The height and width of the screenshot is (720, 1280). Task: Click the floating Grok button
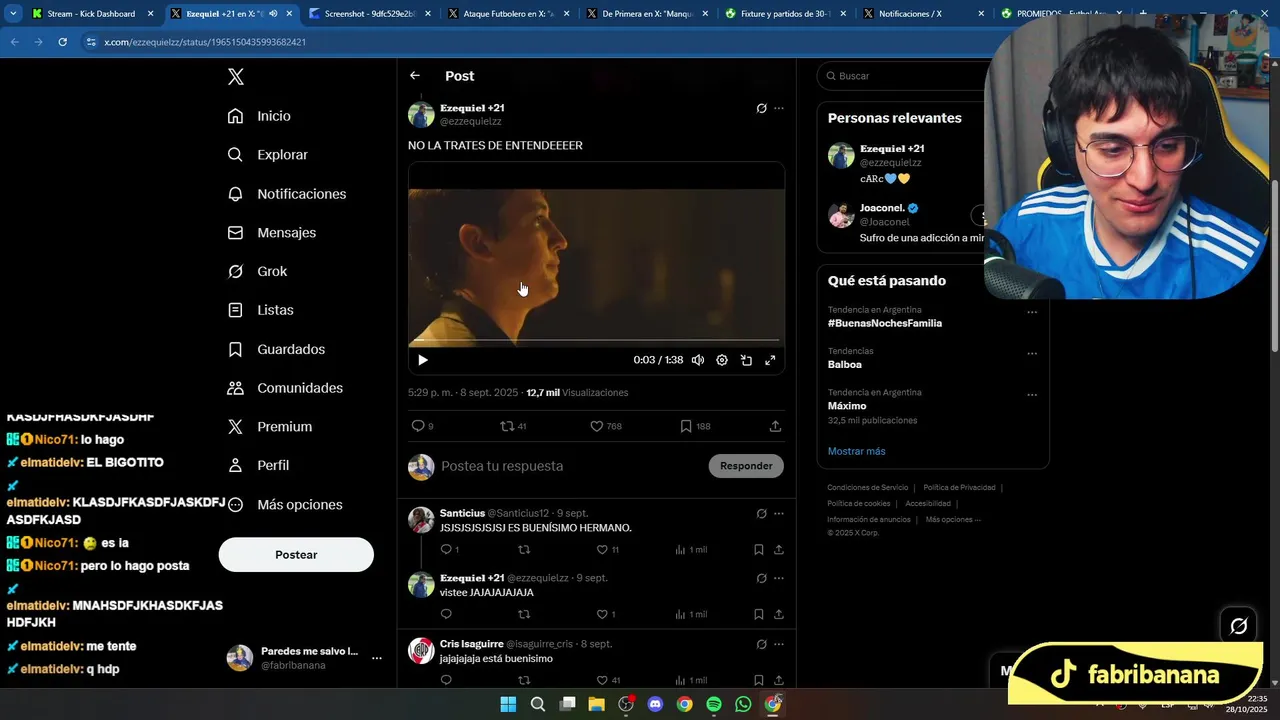[1238, 626]
